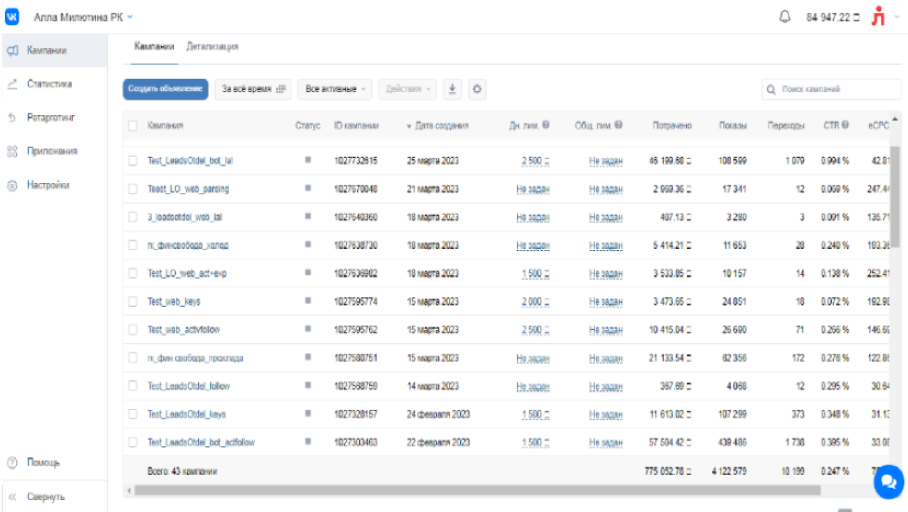Click help icon next to CTR
Viewport: 908px width, 512px height.
(845, 125)
